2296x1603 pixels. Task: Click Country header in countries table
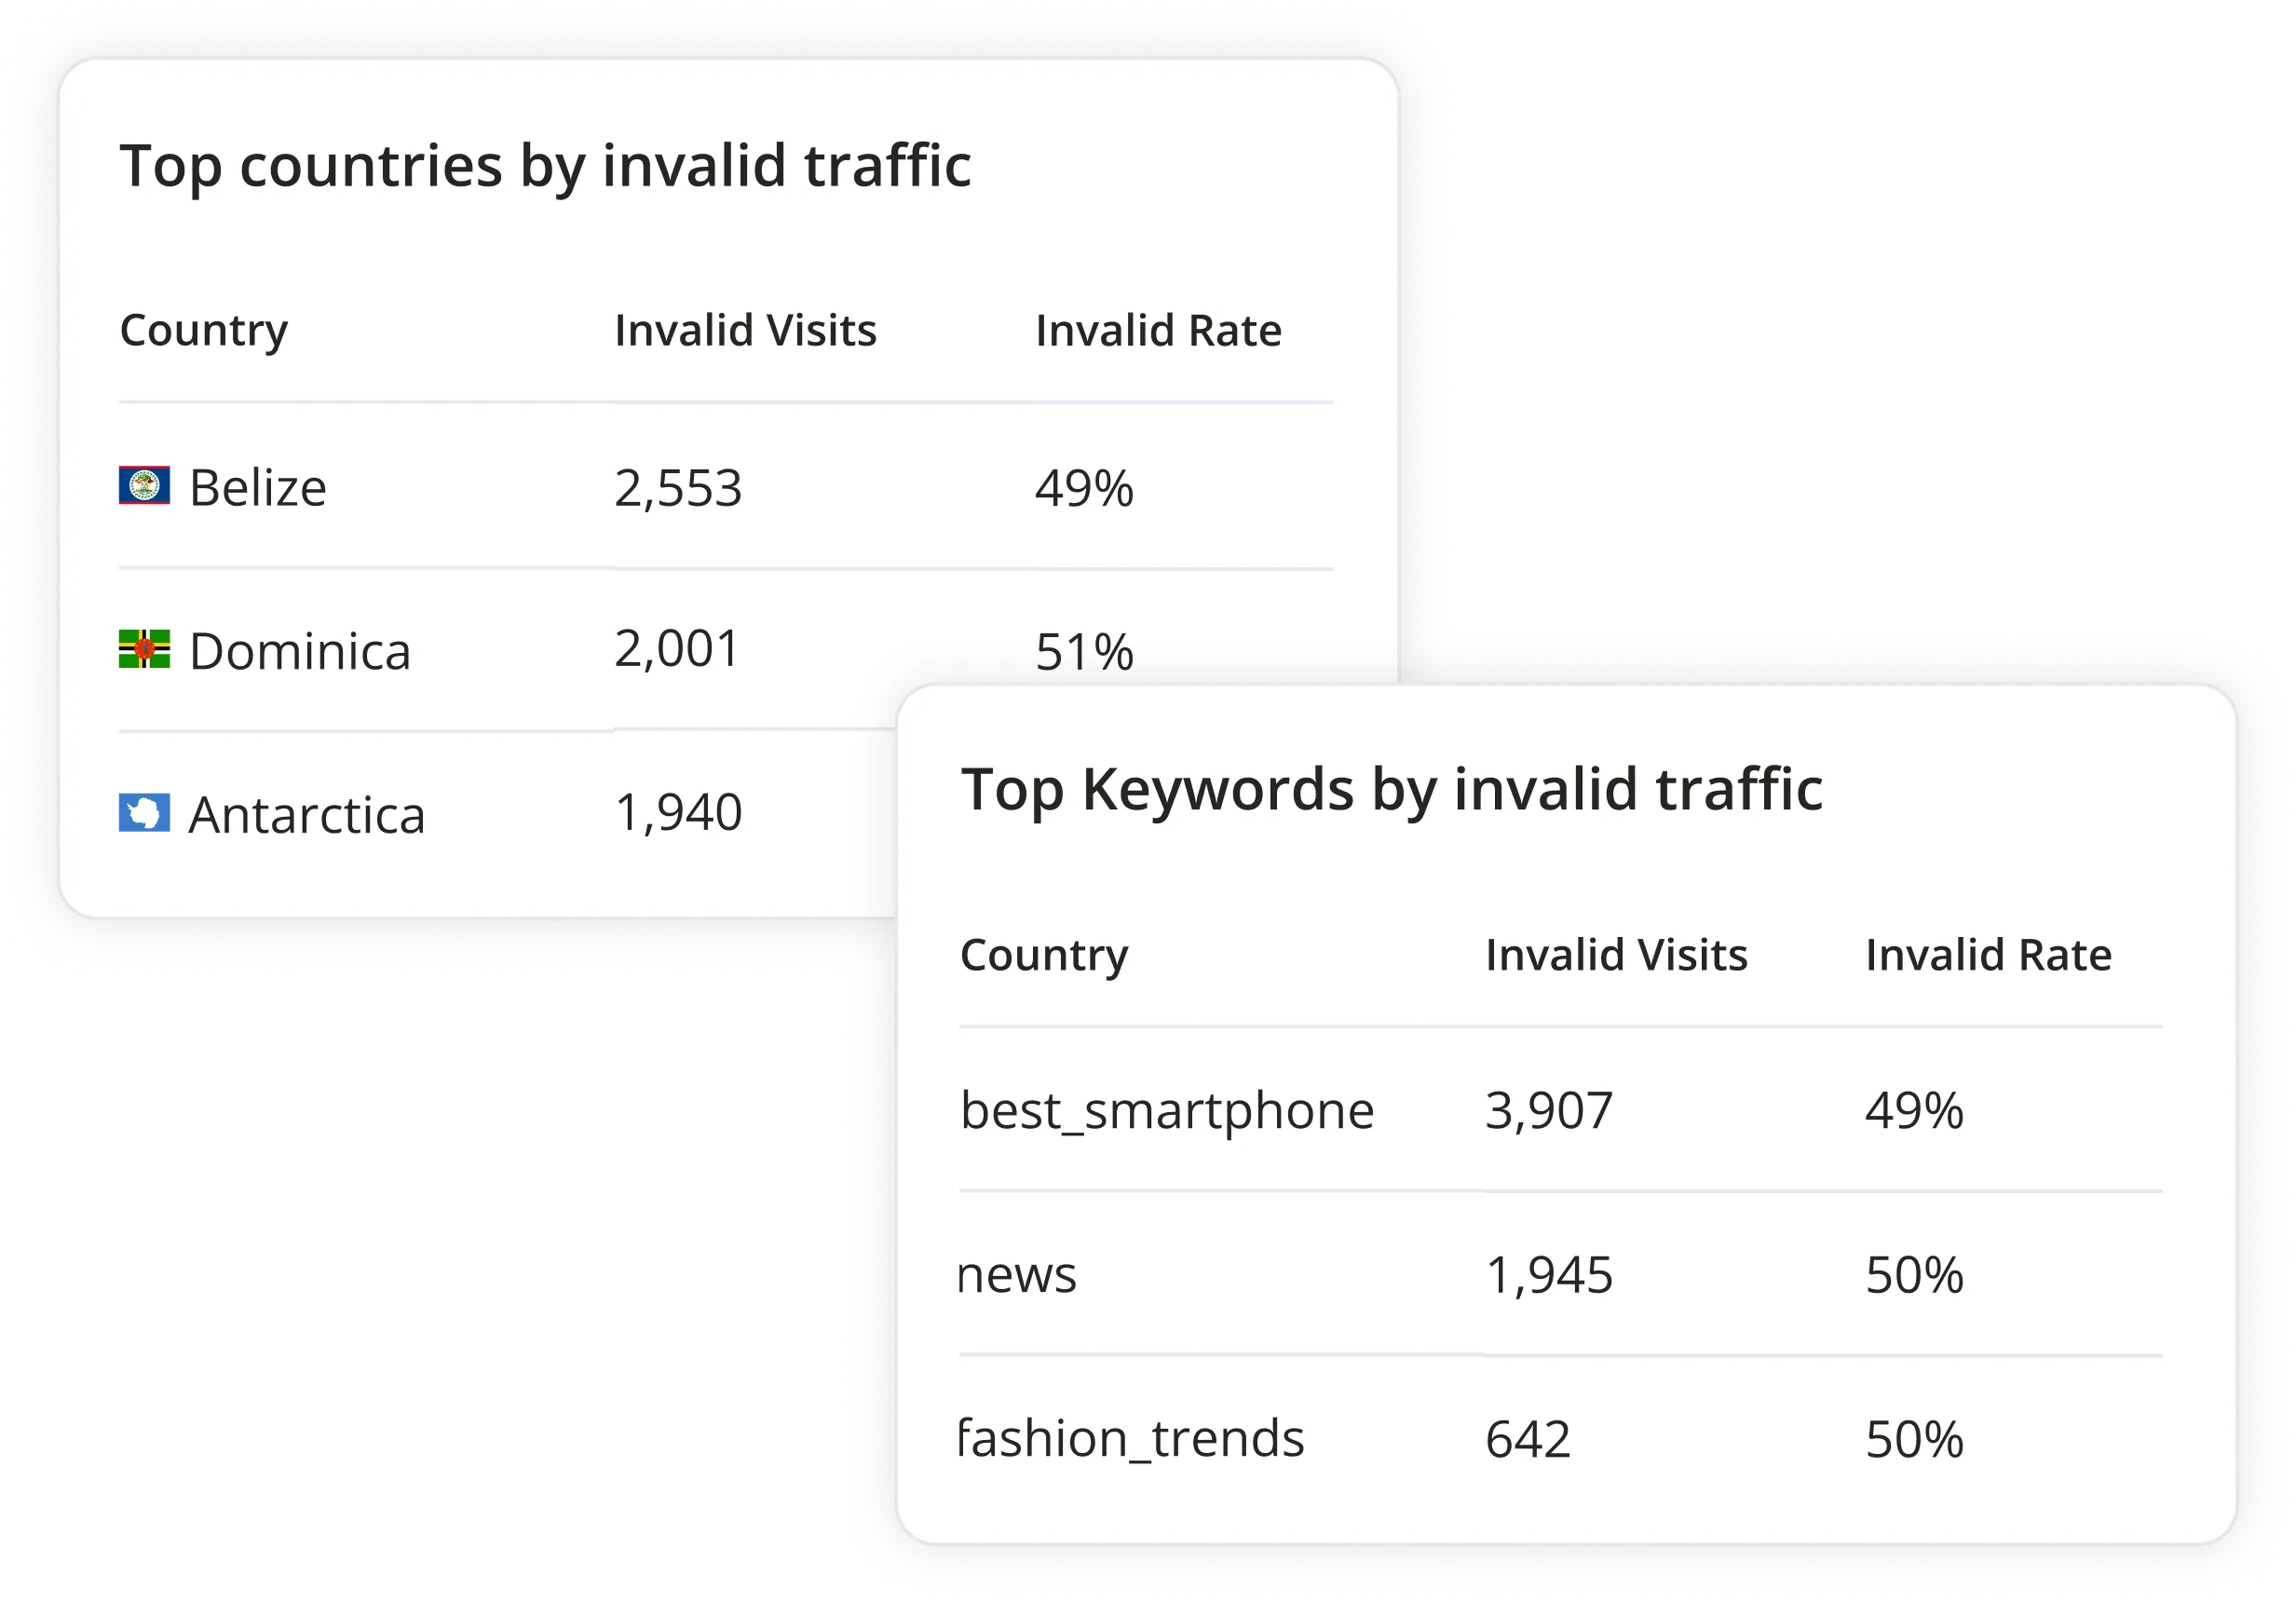click(x=204, y=331)
